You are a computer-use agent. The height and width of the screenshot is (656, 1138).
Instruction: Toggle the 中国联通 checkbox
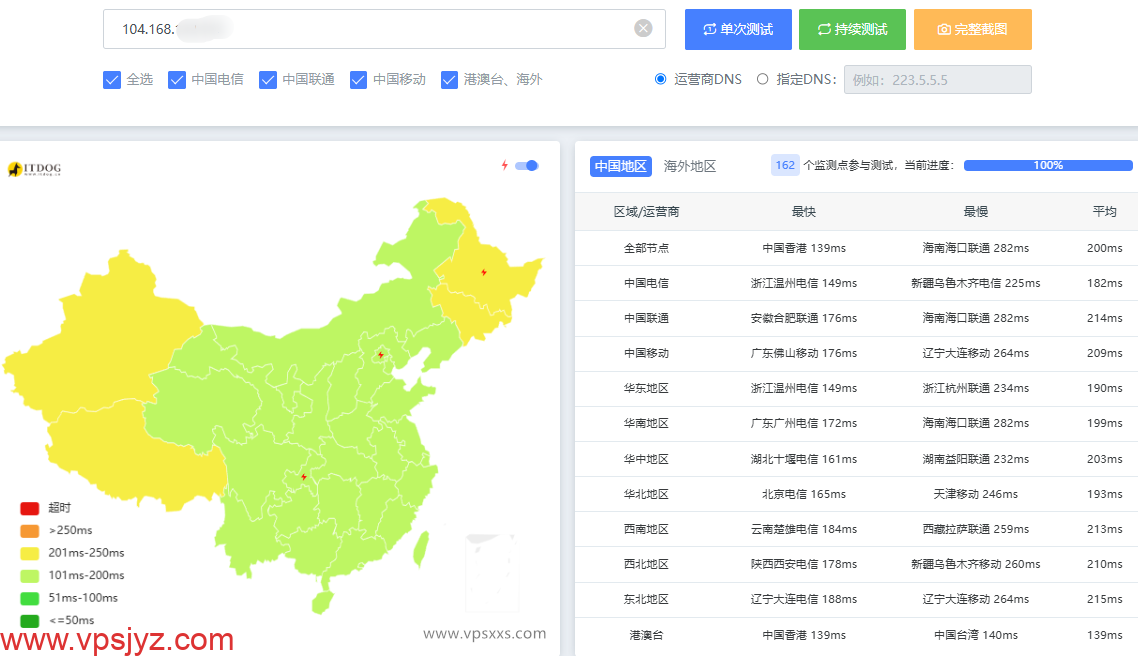(x=268, y=80)
